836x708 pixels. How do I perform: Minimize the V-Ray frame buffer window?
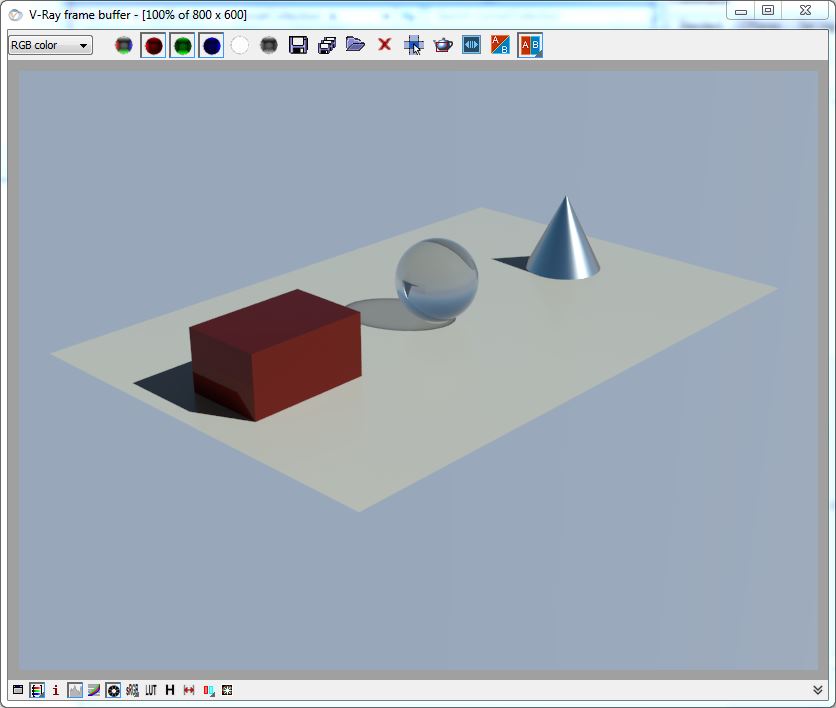741,10
